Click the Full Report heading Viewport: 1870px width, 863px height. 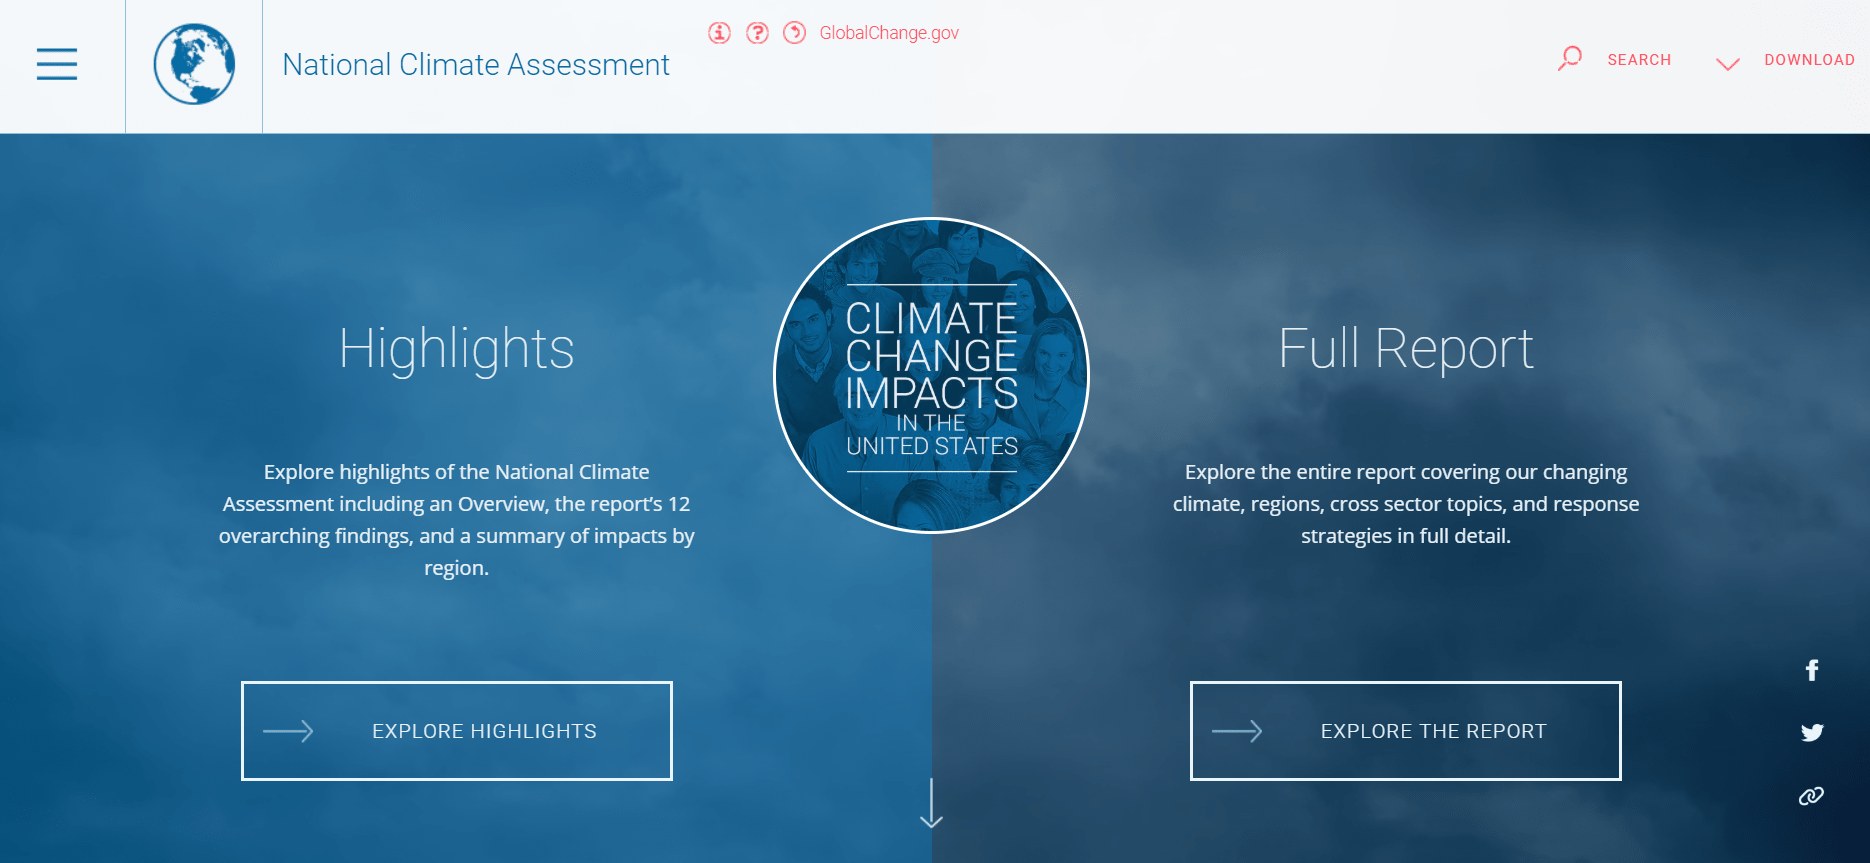click(1405, 349)
